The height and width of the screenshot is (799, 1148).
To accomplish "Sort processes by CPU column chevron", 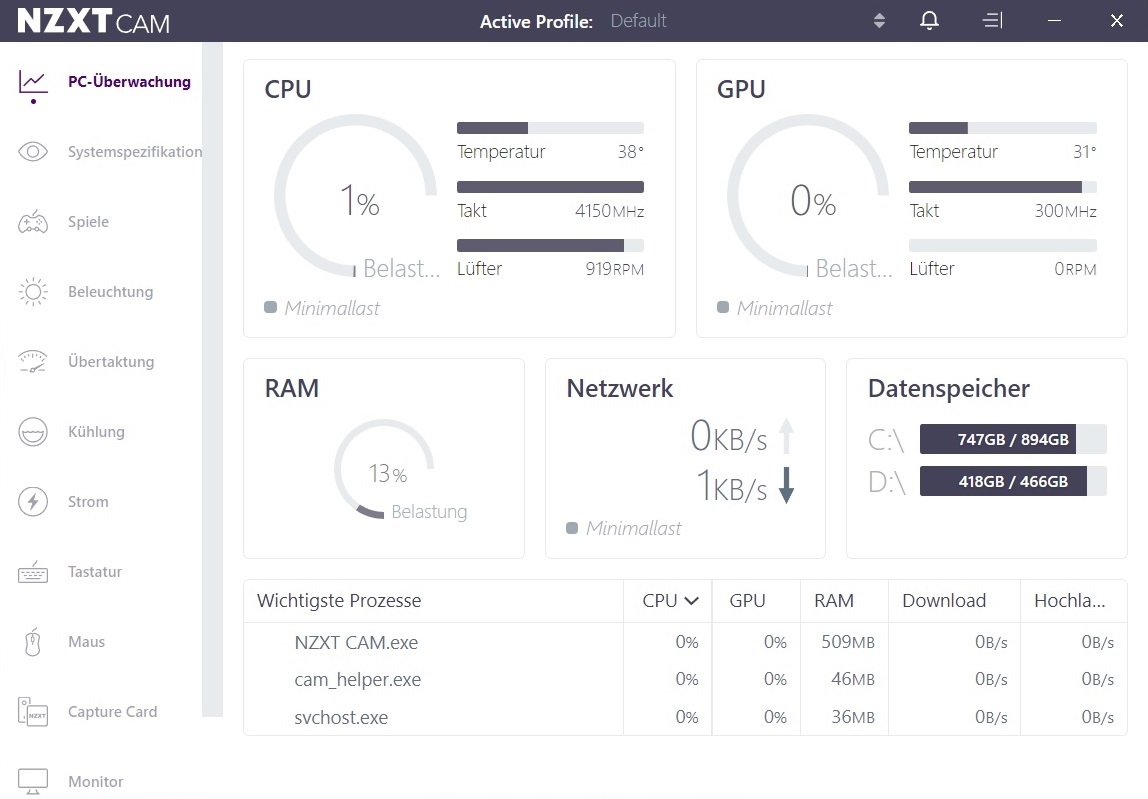I will pyautogui.click(x=691, y=601).
